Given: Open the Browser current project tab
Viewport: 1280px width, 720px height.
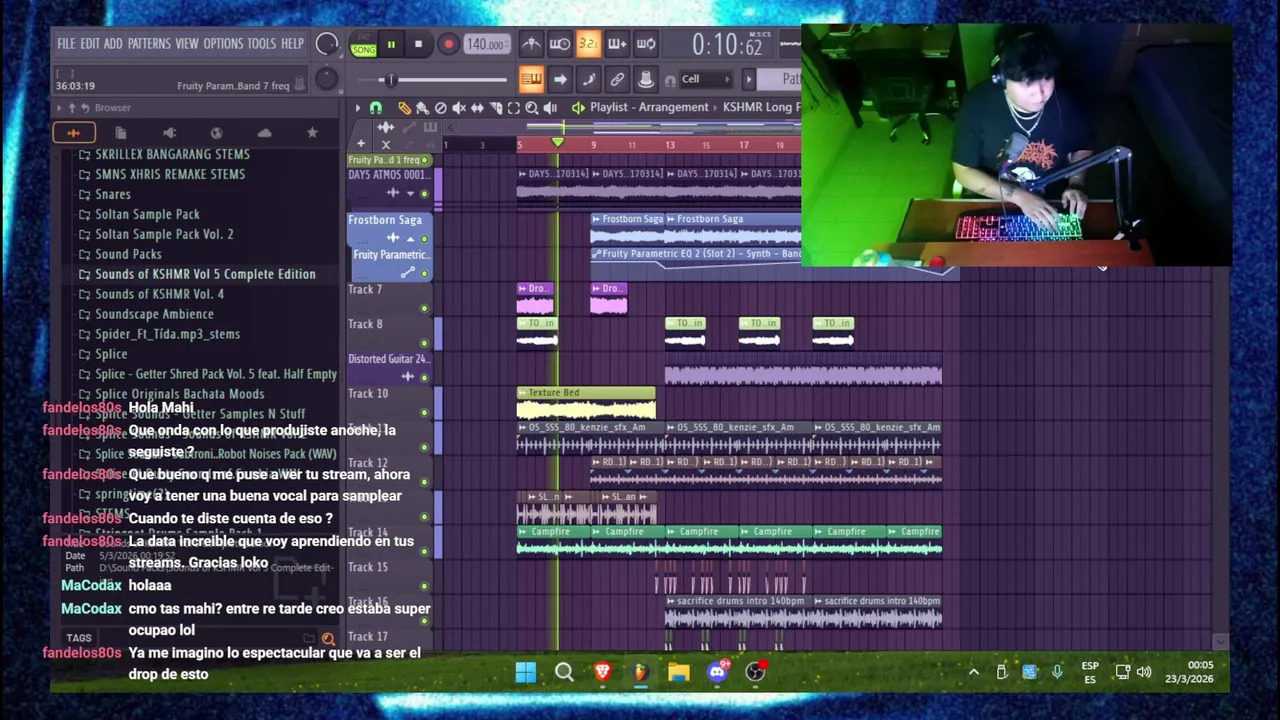Looking at the screenshot, I should point(121,132).
